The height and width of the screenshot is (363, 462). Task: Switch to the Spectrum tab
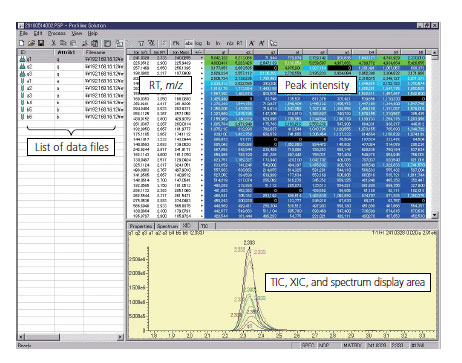[167, 226]
